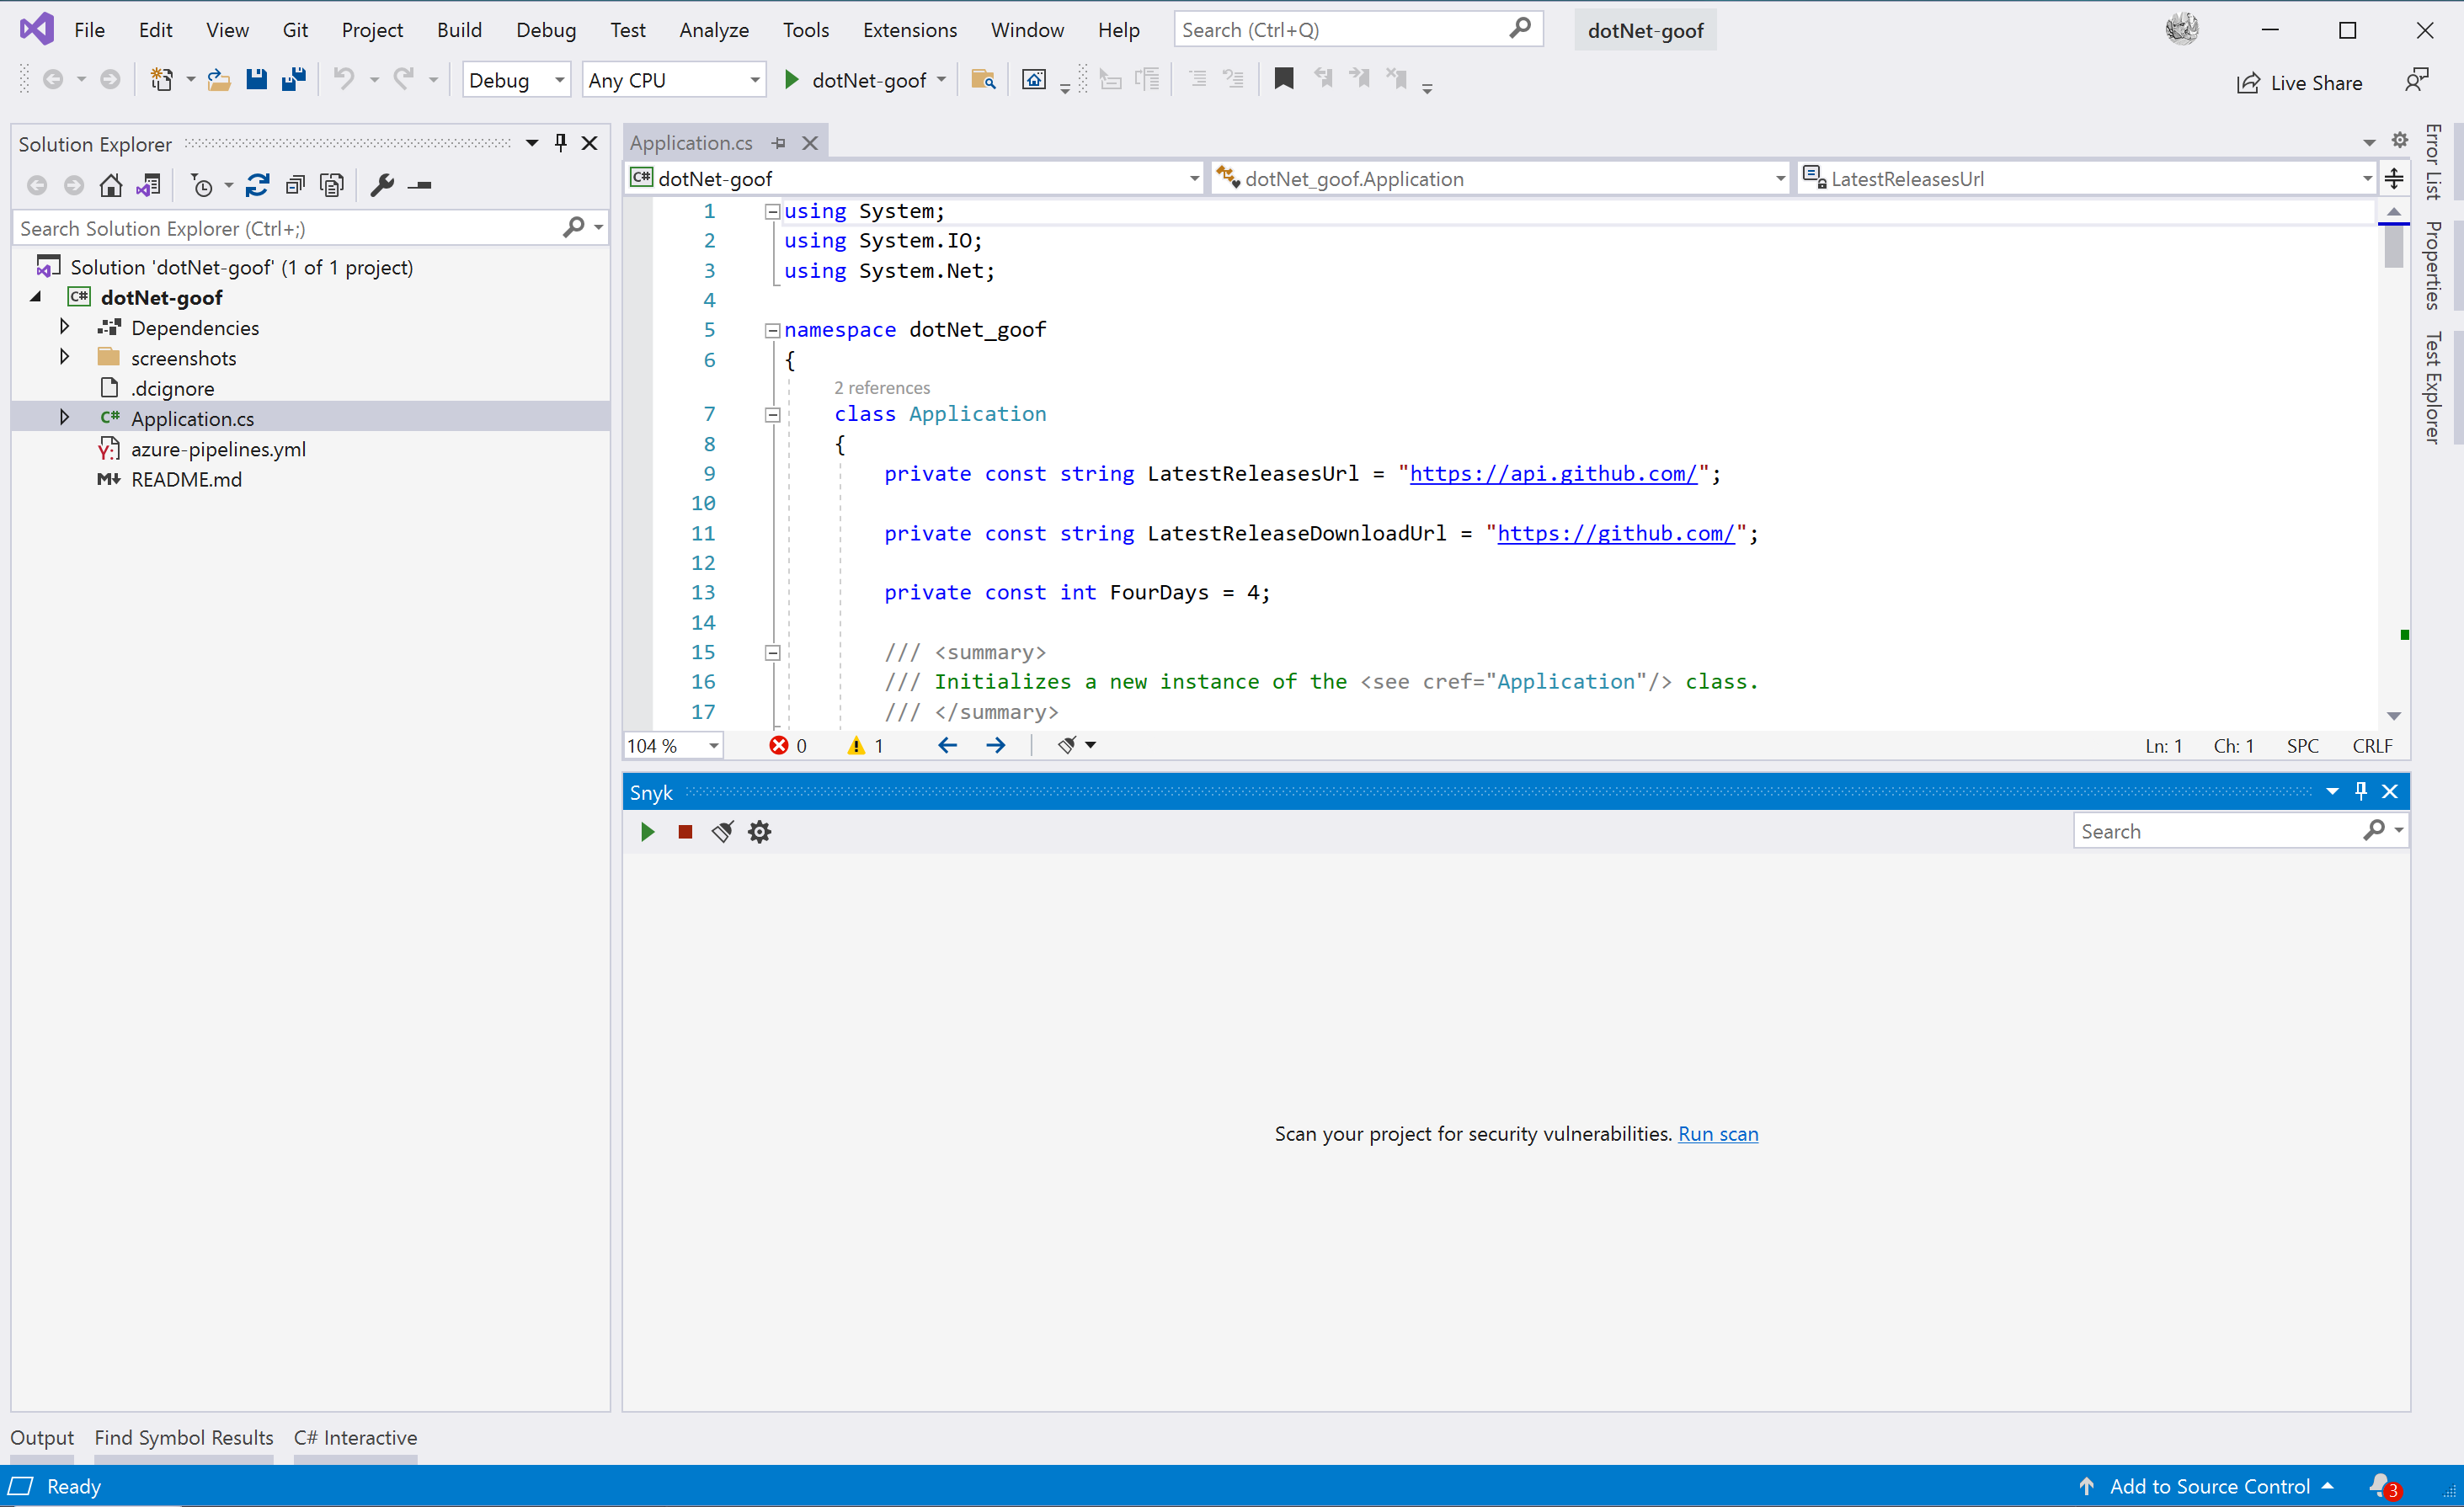This screenshot has width=2464, height=1507.
Task: Collapse the summary comment block
Action: 772,653
